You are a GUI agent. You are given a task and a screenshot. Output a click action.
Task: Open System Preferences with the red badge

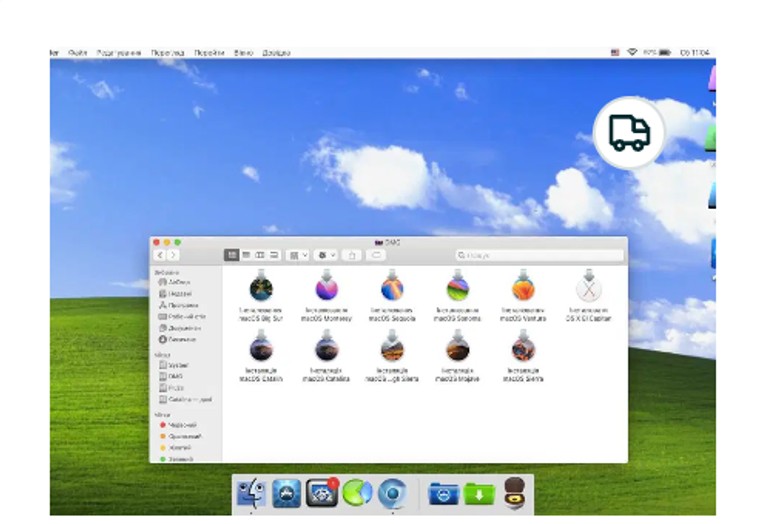click(322, 493)
